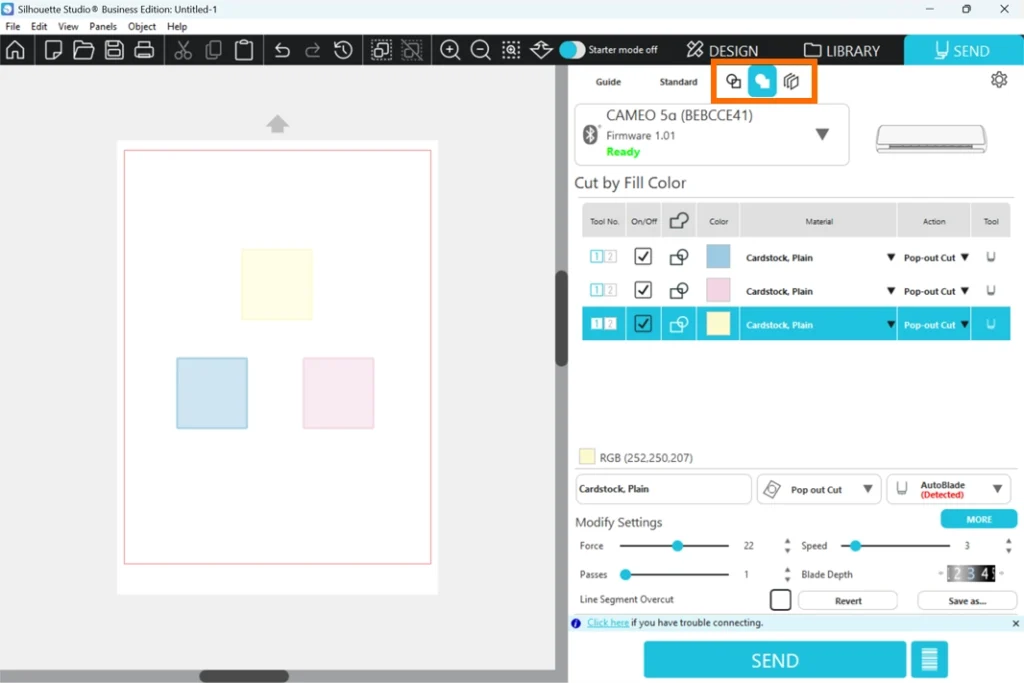Open the Pop out Cut action dropdown
1024x683 pixels.
coord(867,490)
